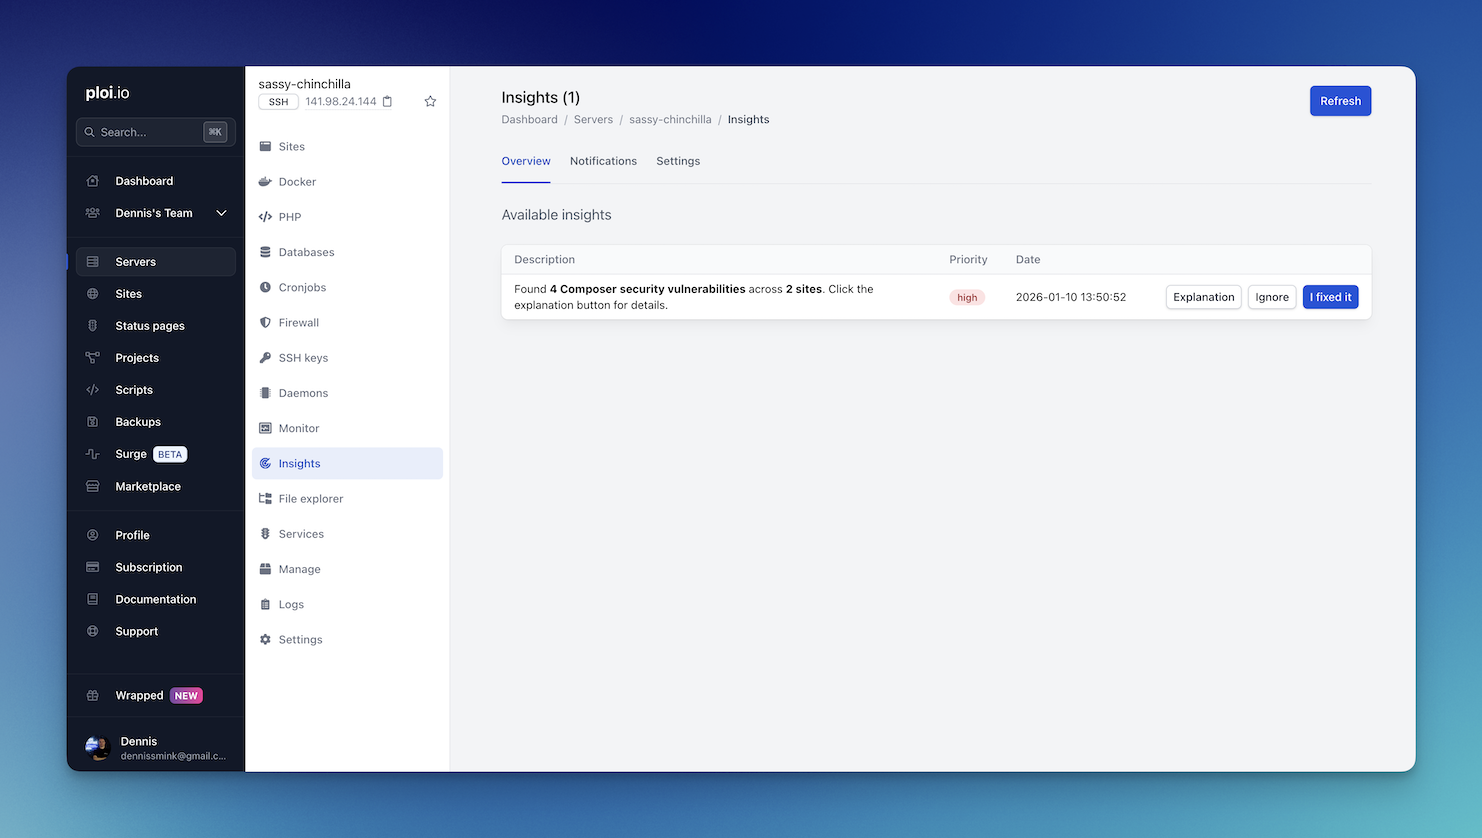Switch to the Notifications tab

click(603, 161)
